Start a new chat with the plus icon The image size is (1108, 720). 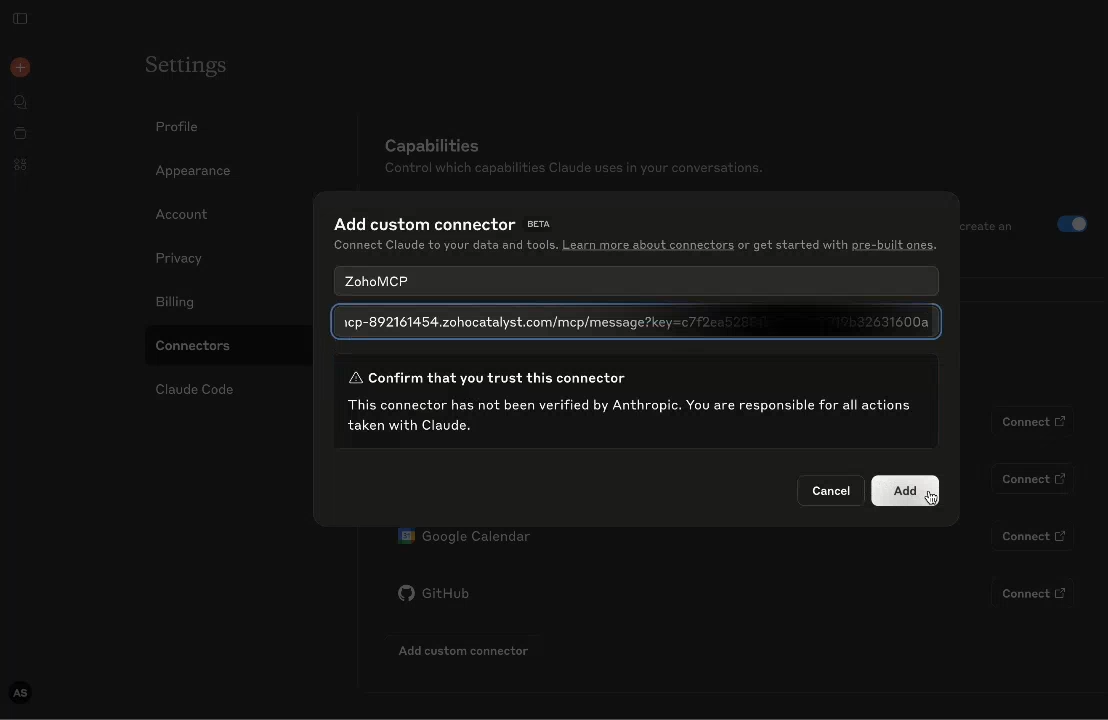point(20,67)
